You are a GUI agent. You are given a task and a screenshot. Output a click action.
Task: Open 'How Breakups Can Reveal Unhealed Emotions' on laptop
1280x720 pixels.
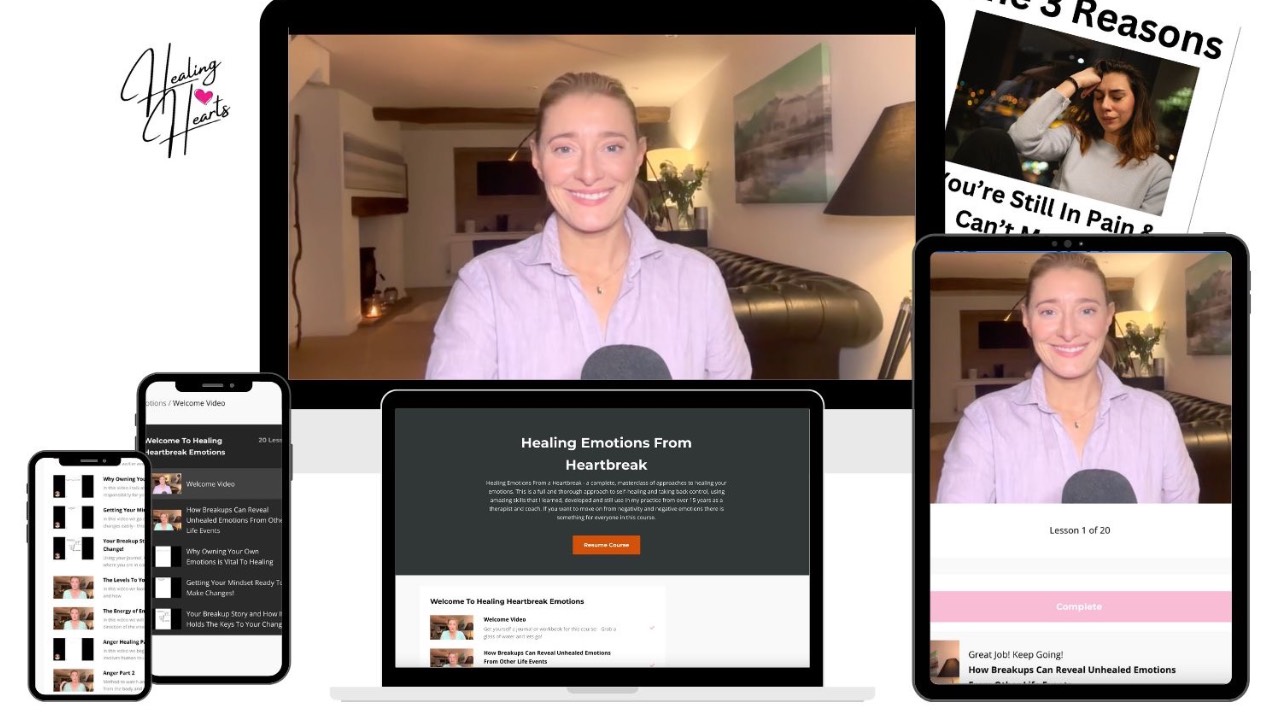pyautogui.click(x=547, y=657)
